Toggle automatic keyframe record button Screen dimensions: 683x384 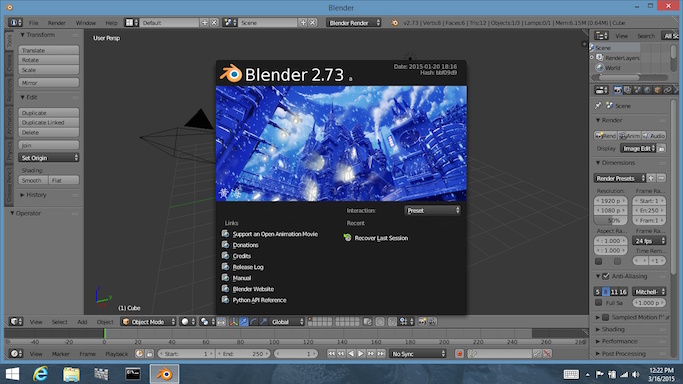click(x=459, y=354)
